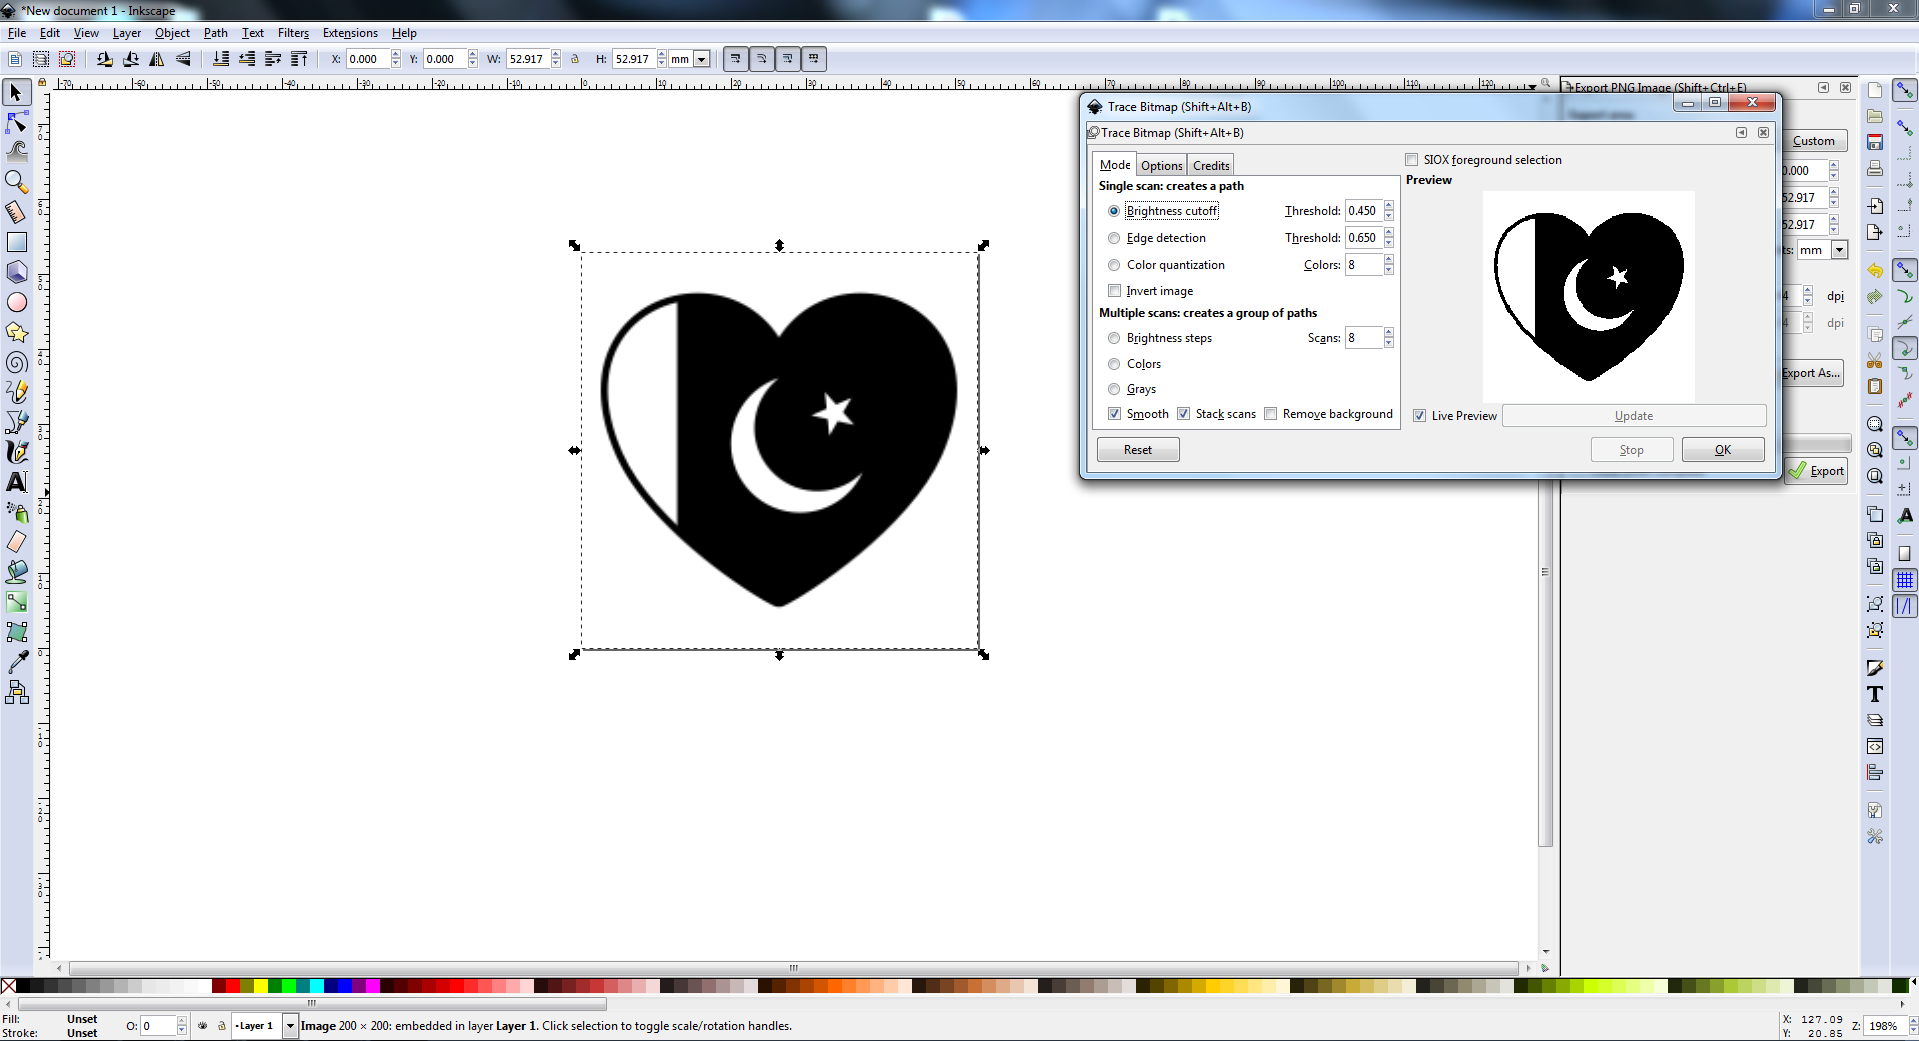
Task: Click Select all objects toolbar icon
Action: point(15,59)
